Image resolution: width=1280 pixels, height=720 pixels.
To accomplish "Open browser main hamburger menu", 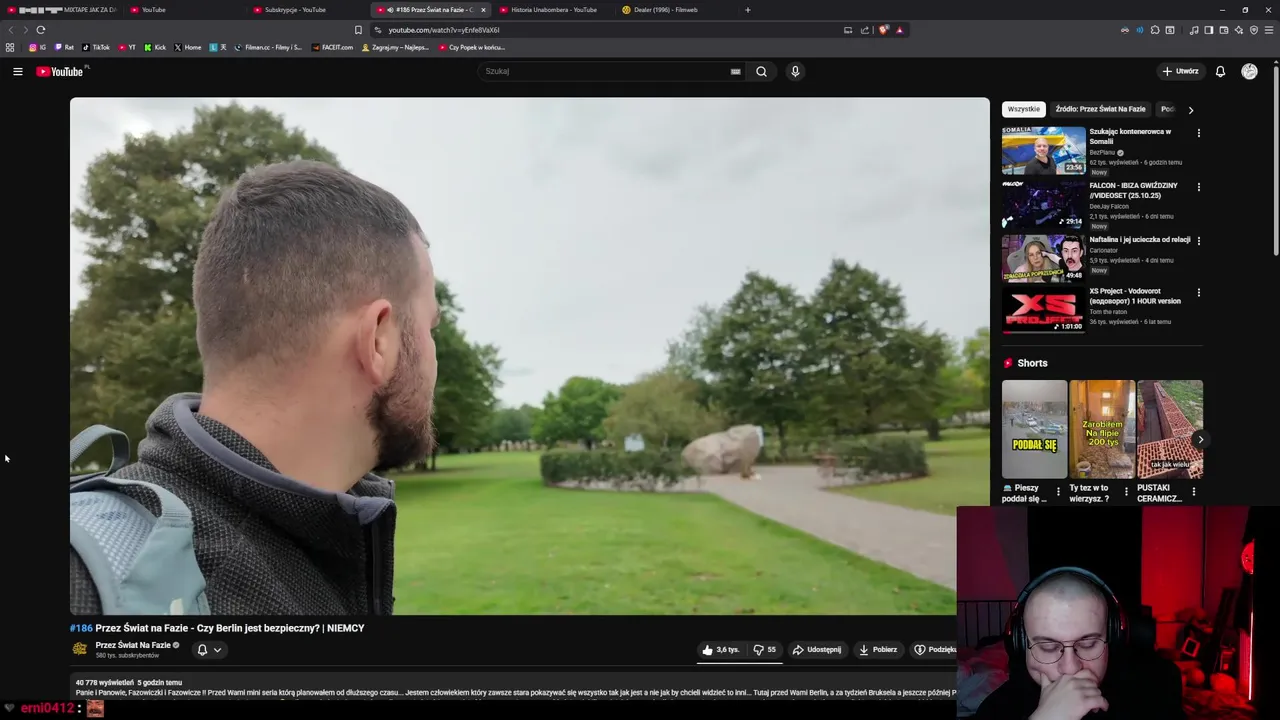I will pos(1269,30).
